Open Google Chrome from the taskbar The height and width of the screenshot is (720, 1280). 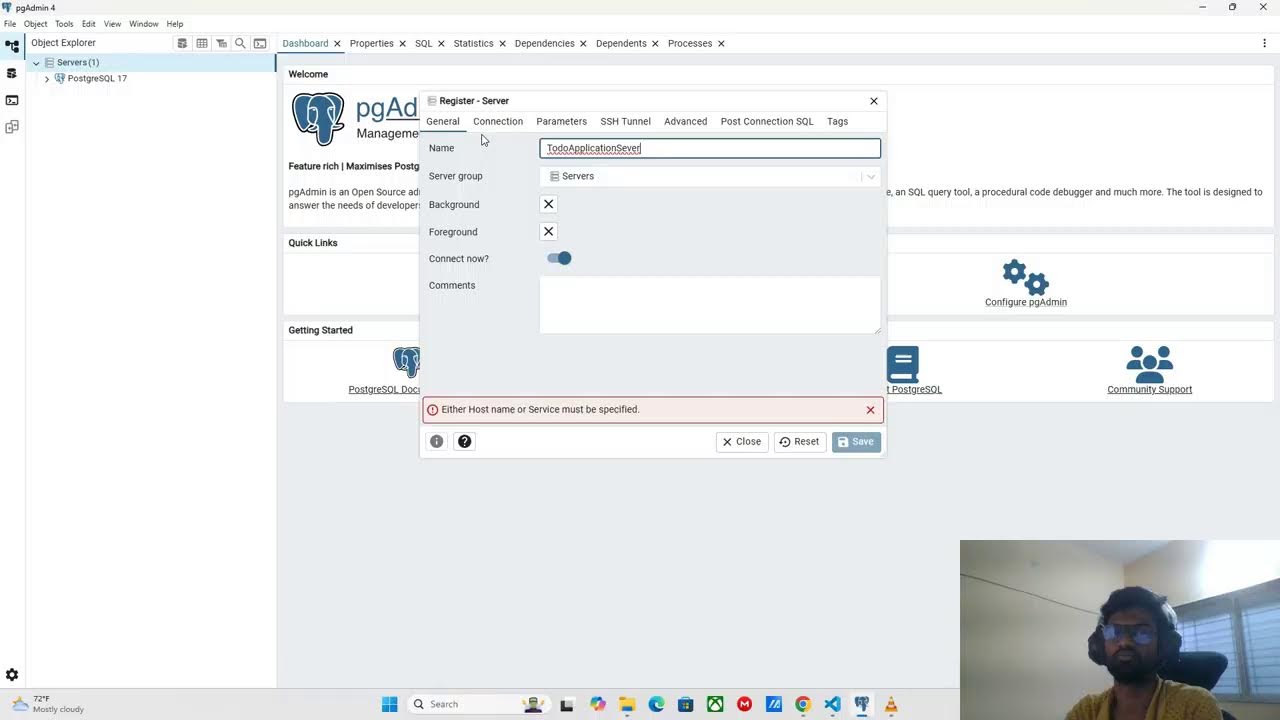pos(802,704)
